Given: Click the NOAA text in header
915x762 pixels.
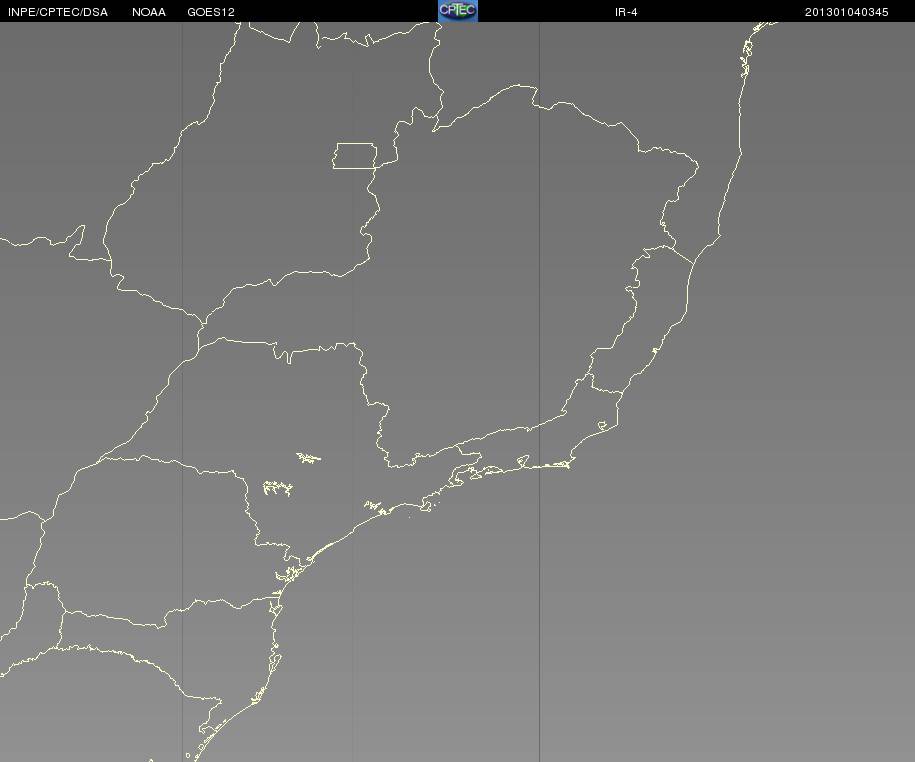Looking at the screenshot, I should (149, 12).
